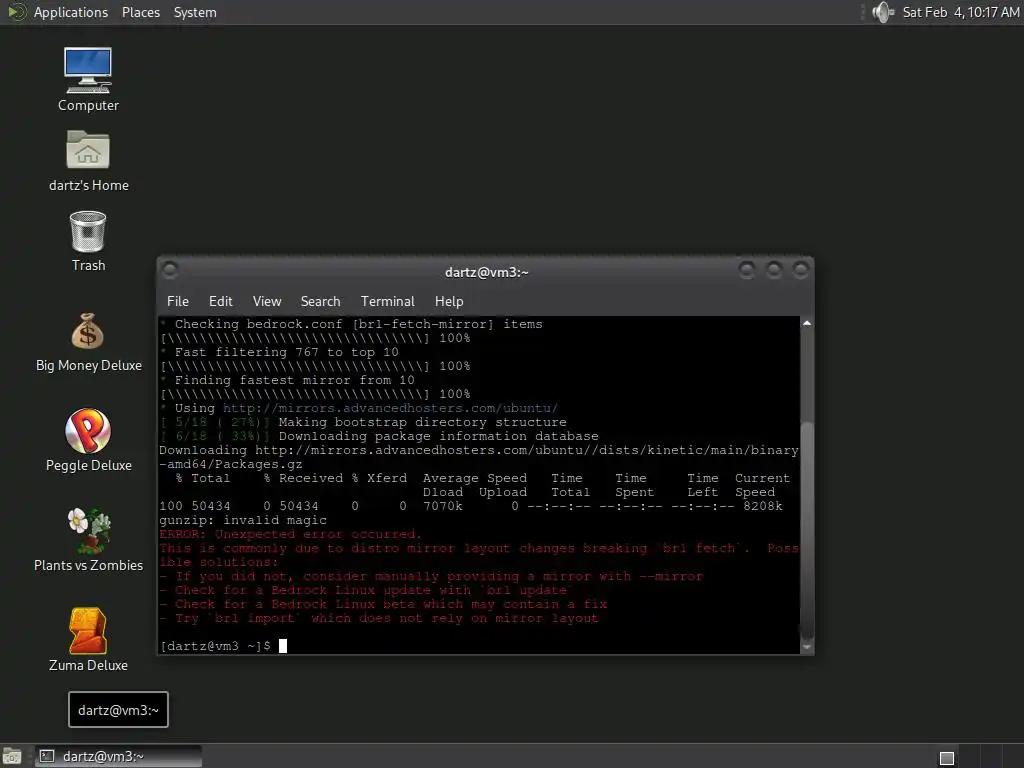Click the dartz@vm3:~ window switcher preview box

(x=118, y=710)
